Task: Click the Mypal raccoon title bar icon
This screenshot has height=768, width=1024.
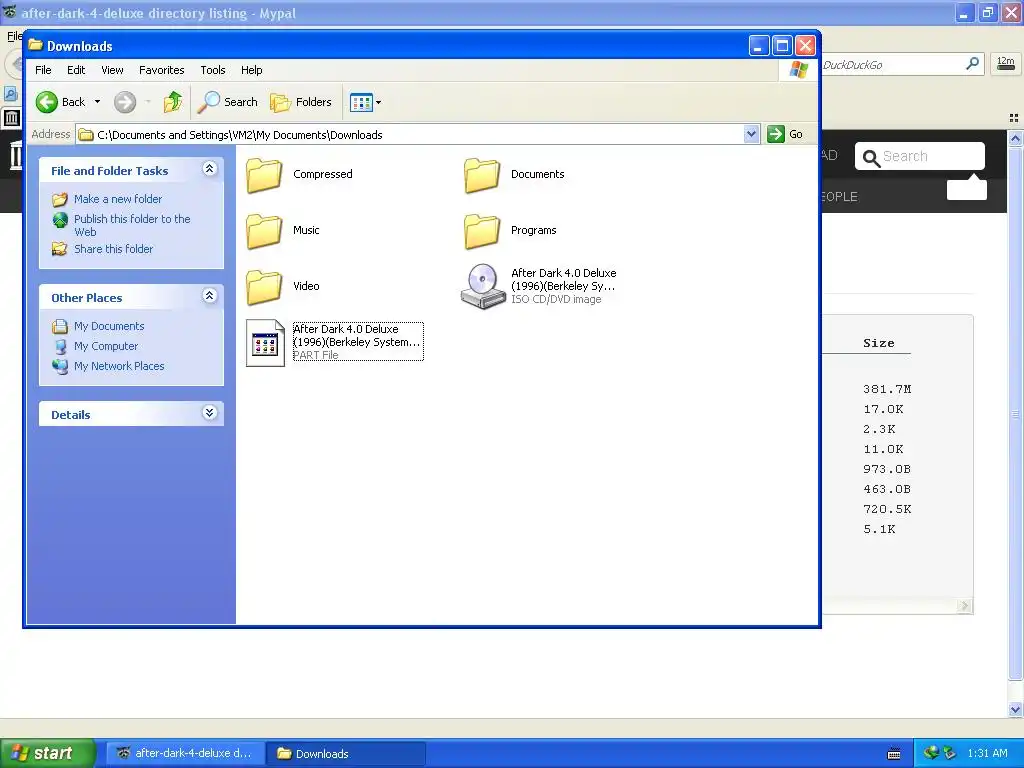Action: pyautogui.click(x=9, y=12)
